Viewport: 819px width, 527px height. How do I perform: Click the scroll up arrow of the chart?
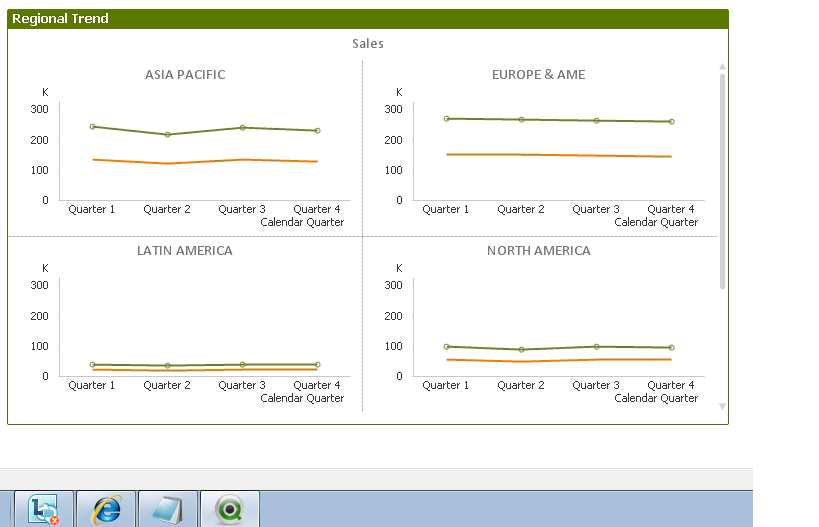722,66
